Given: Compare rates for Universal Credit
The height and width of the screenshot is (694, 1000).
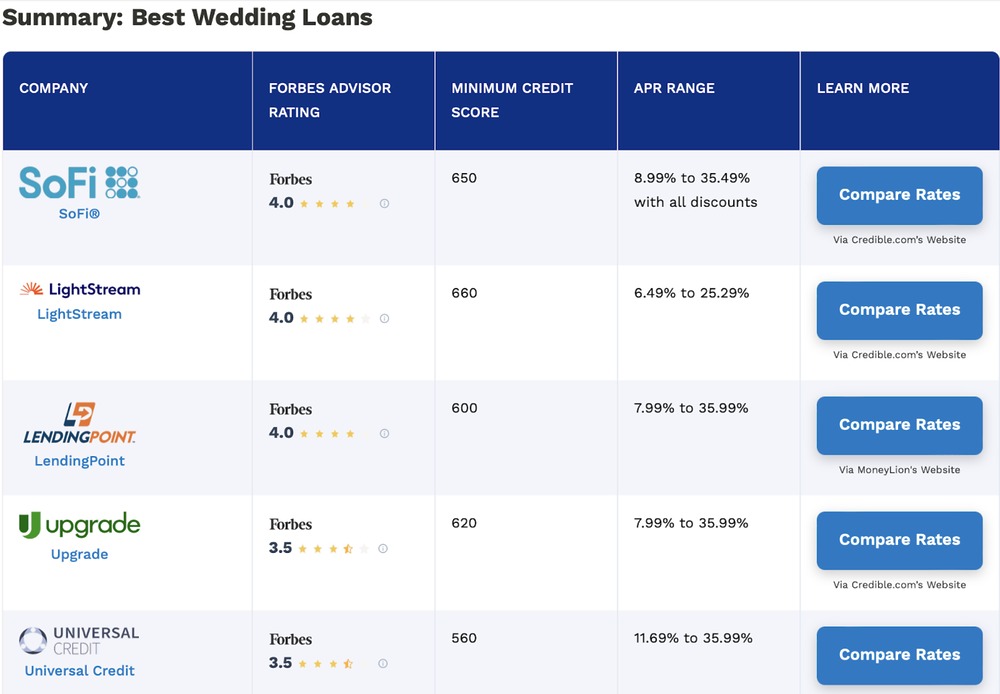Looking at the screenshot, I should click(899, 655).
